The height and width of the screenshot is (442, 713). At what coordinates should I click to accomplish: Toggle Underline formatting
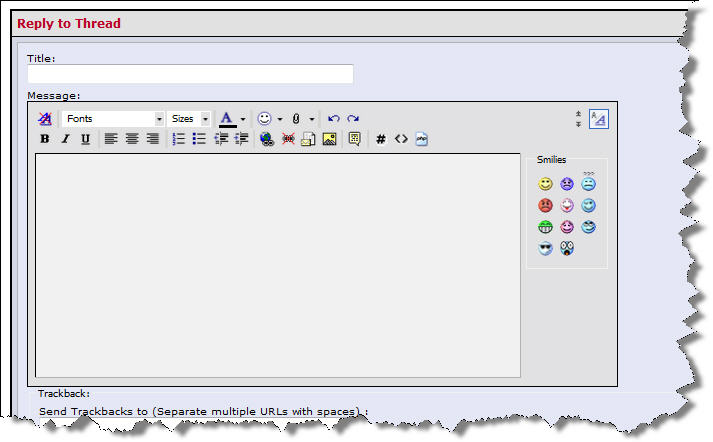tap(85, 139)
